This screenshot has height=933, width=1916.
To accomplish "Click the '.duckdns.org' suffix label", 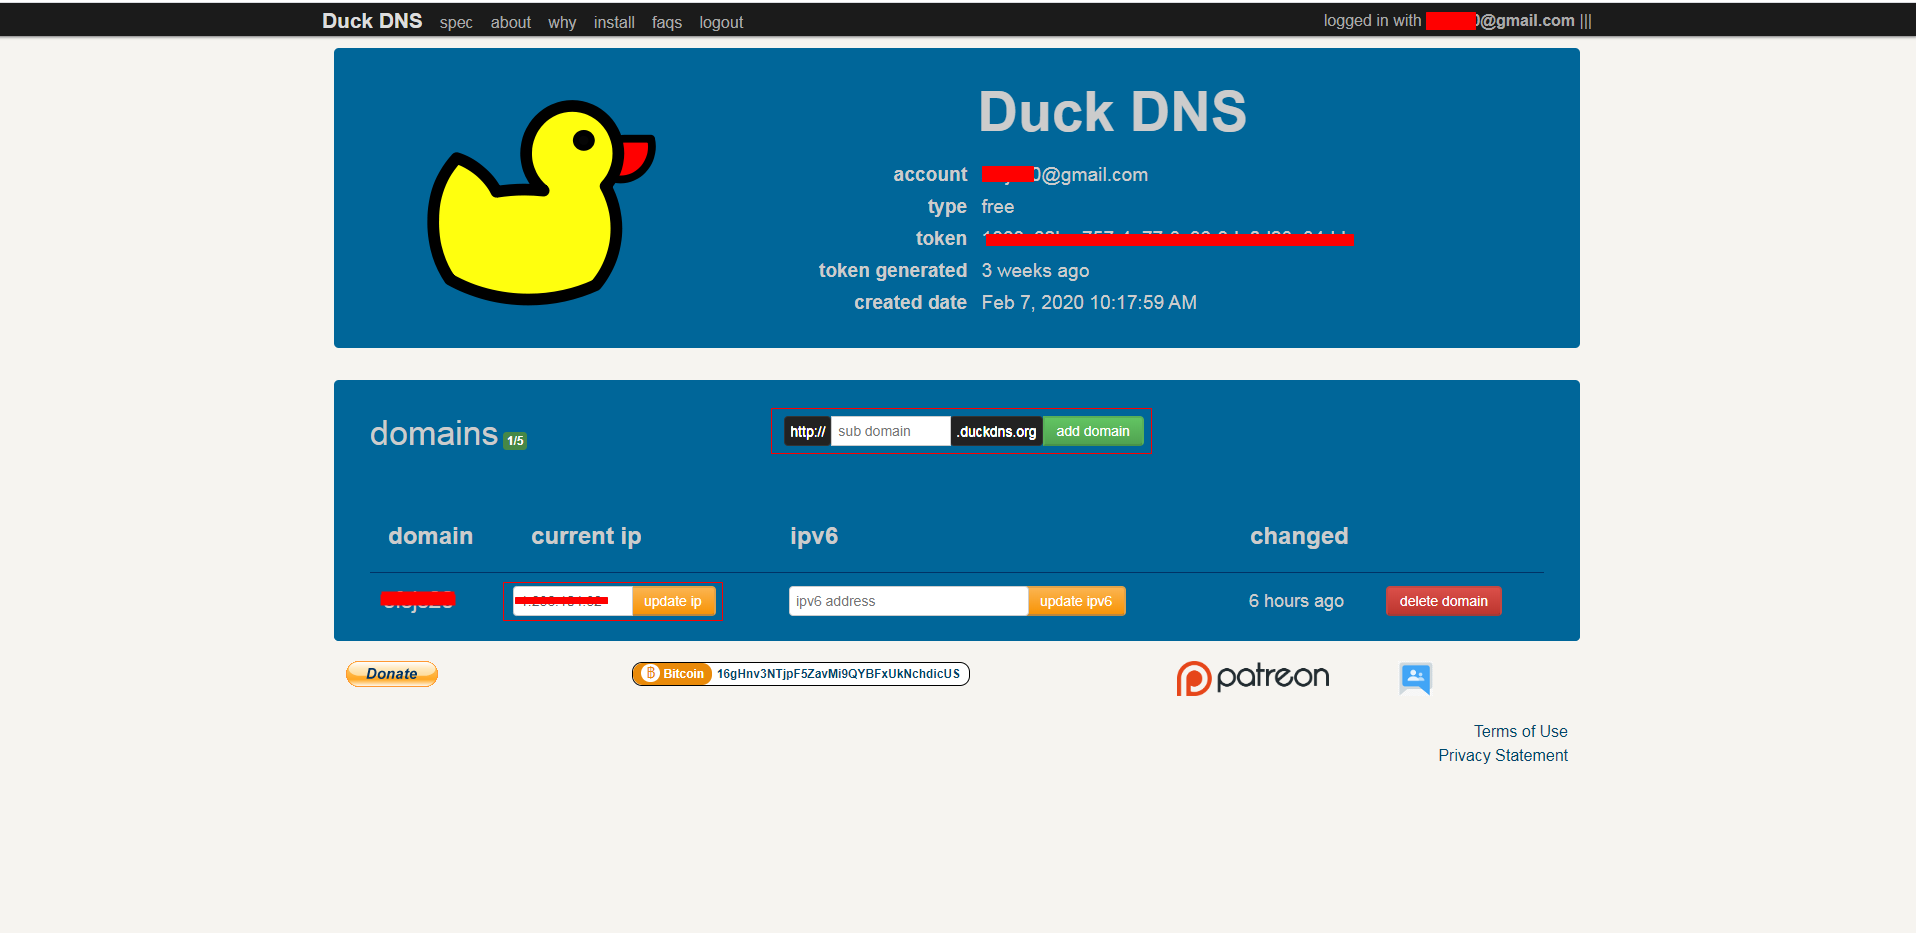I will pos(997,431).
